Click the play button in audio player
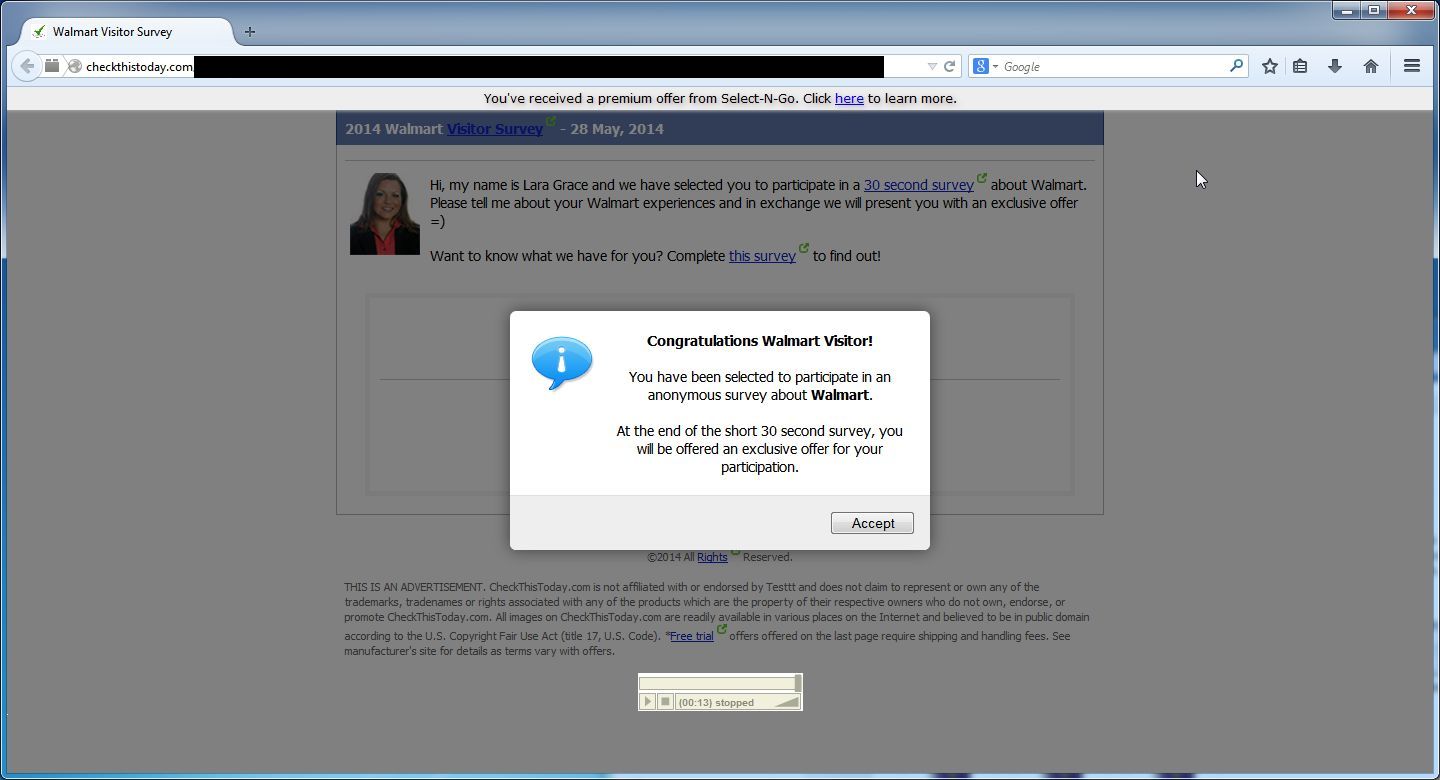The width and height of the screenshot is (1440, 780). 647,702
